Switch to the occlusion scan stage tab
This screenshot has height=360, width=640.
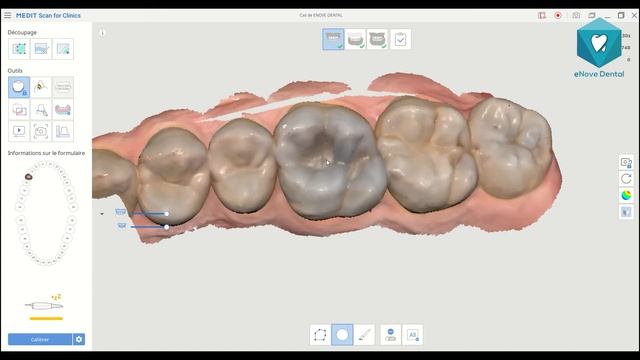pyautogui.click(x=377, y=39)
